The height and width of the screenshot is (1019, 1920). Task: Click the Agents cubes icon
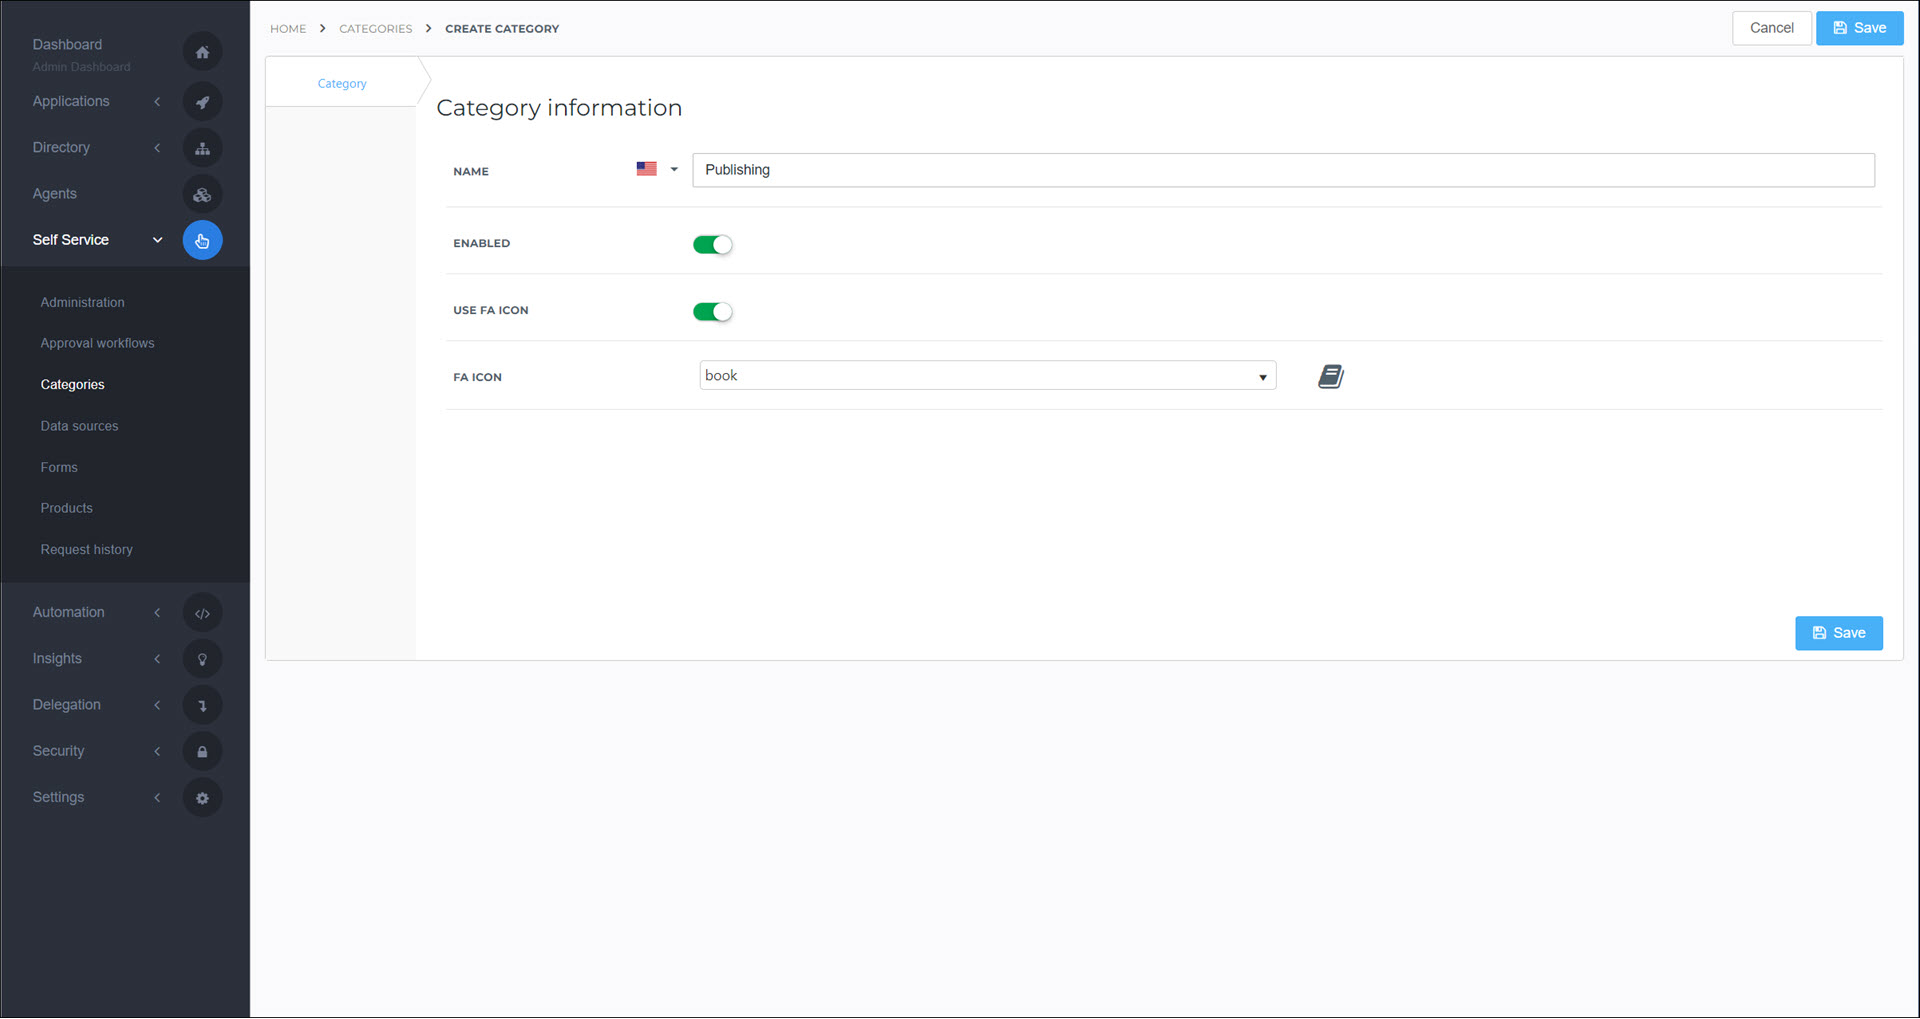tap(202, 195)
